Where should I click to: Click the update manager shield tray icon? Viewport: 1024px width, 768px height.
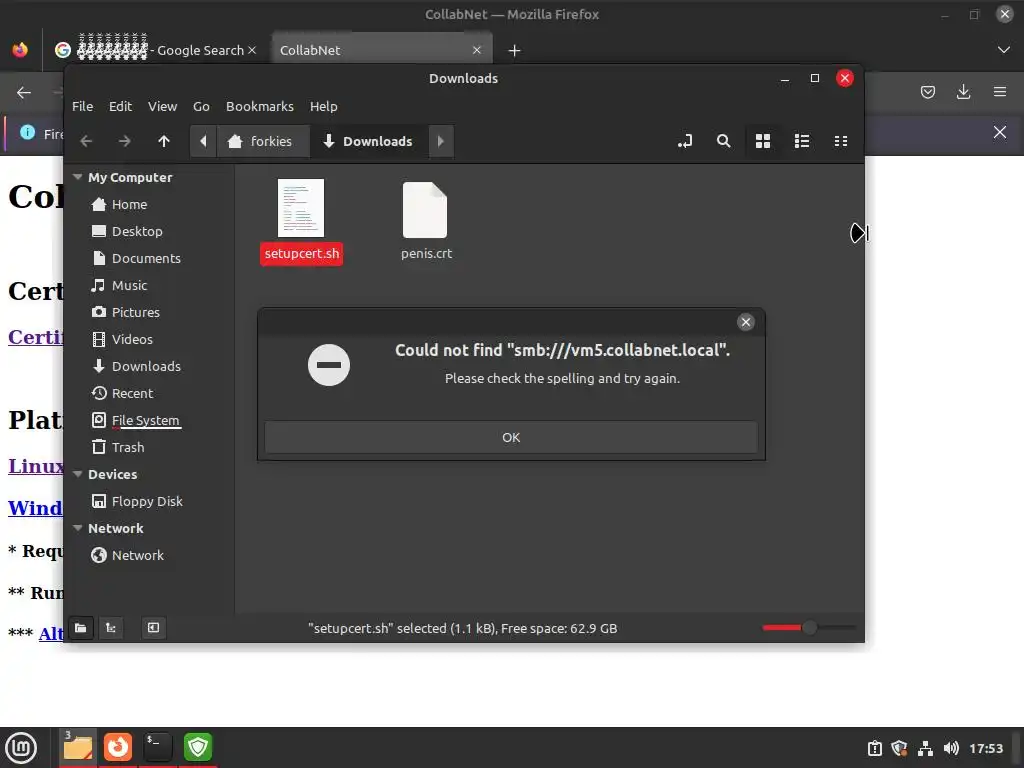click(x=899, y=748)
